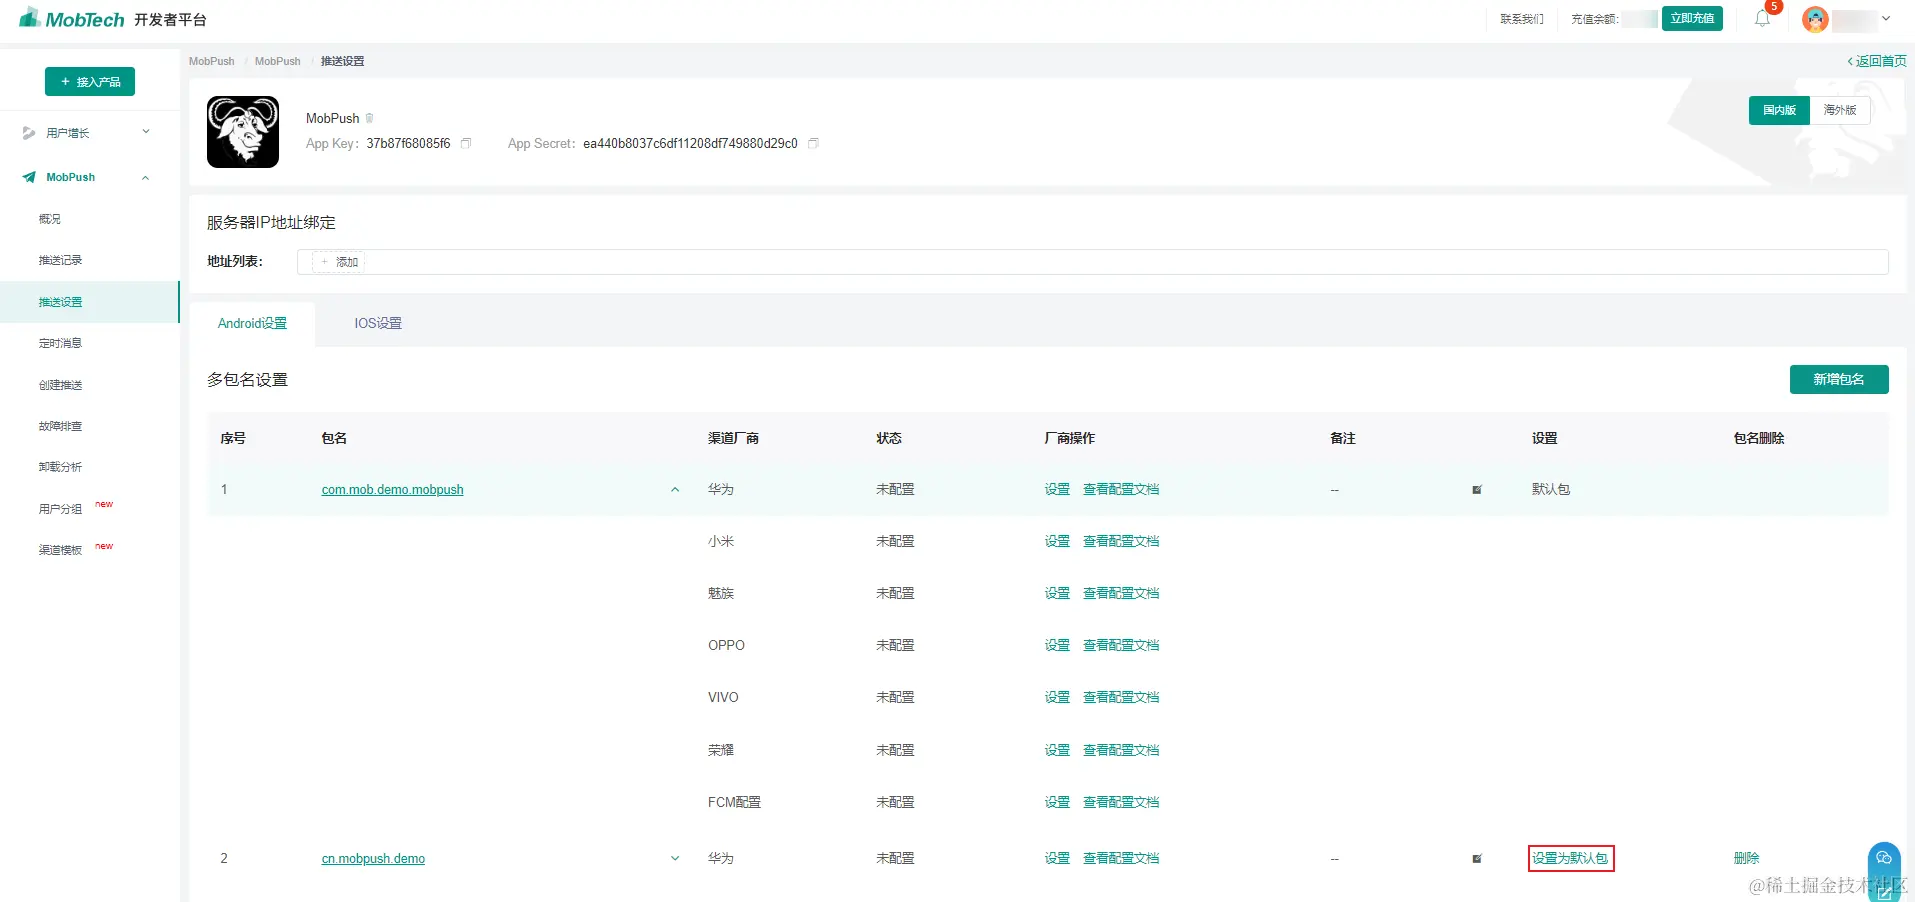Viewport: 1915px width, 902px height.
Task: Expand the 用户增长 menu chevron
Action: tap(146, 132)
